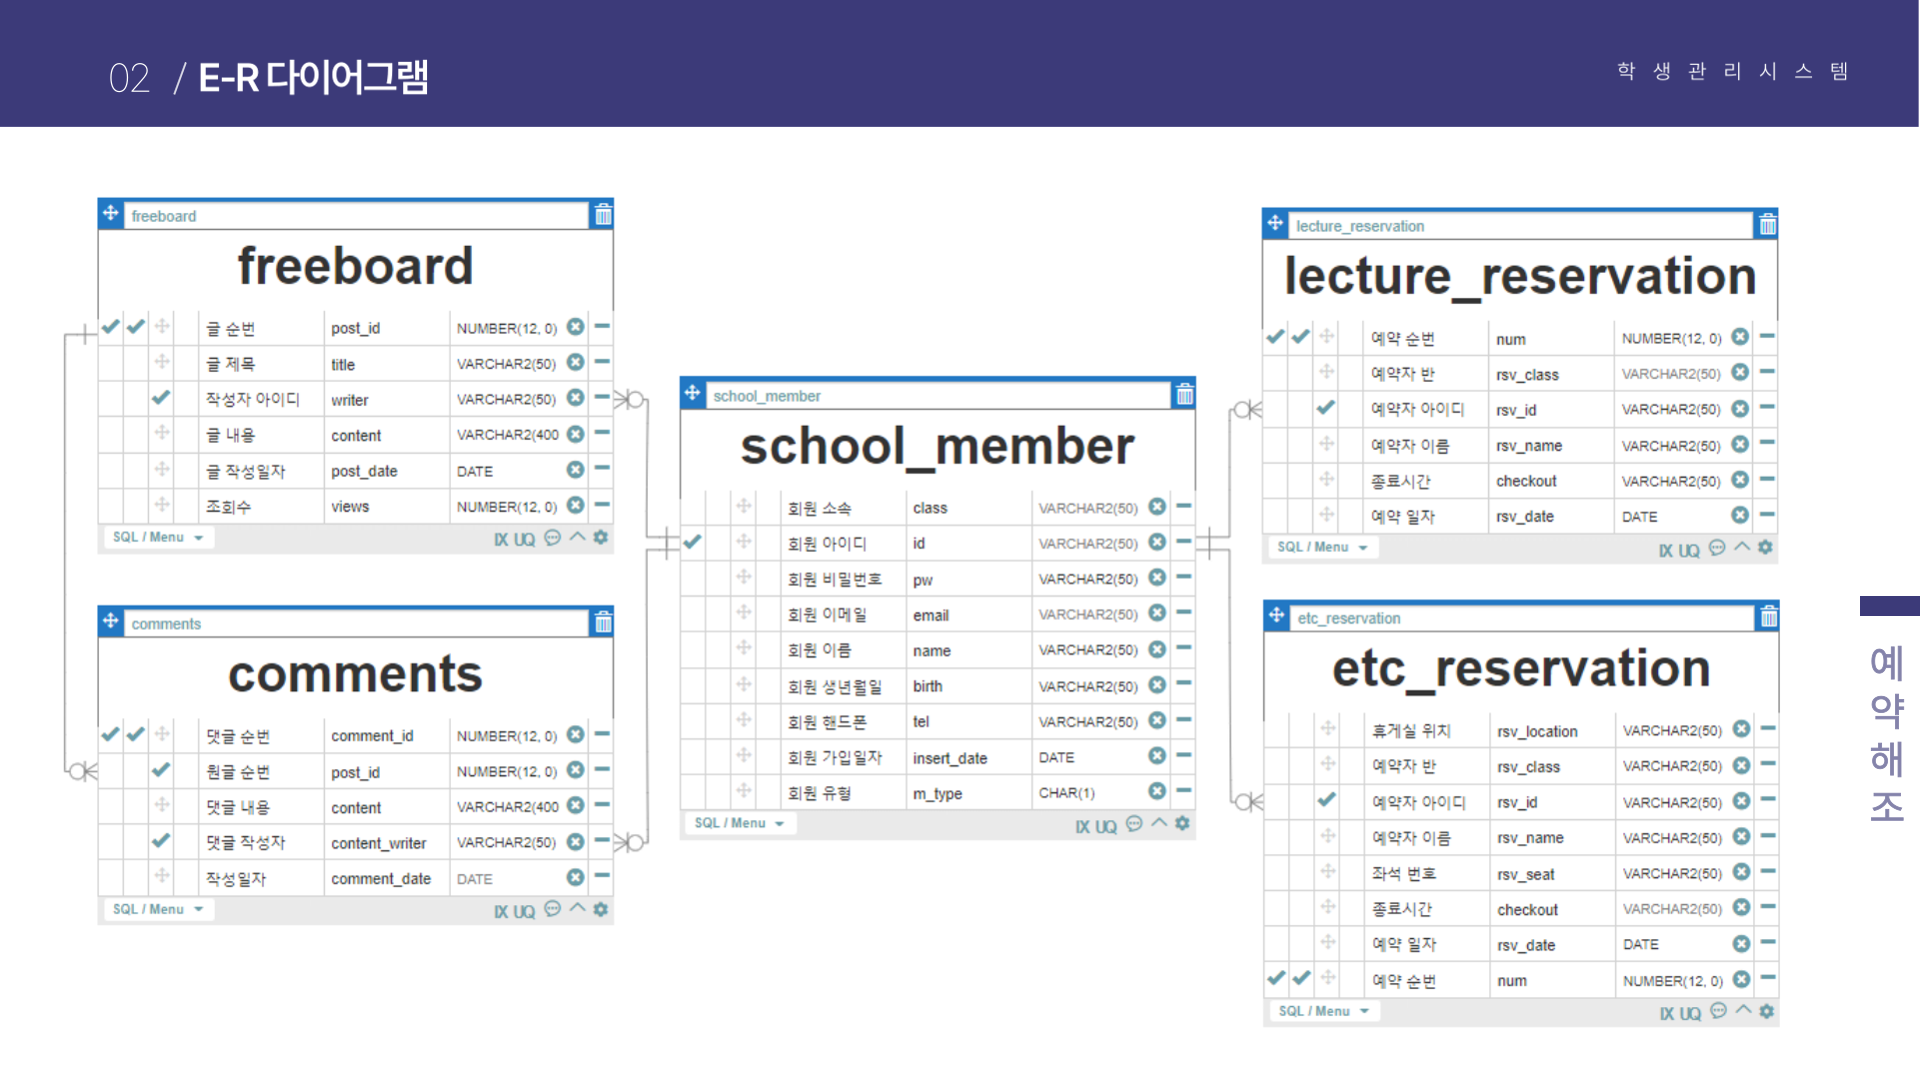Delete the school_member table via trash icon
The image size is (1920, 1080).
[1185, 395]
